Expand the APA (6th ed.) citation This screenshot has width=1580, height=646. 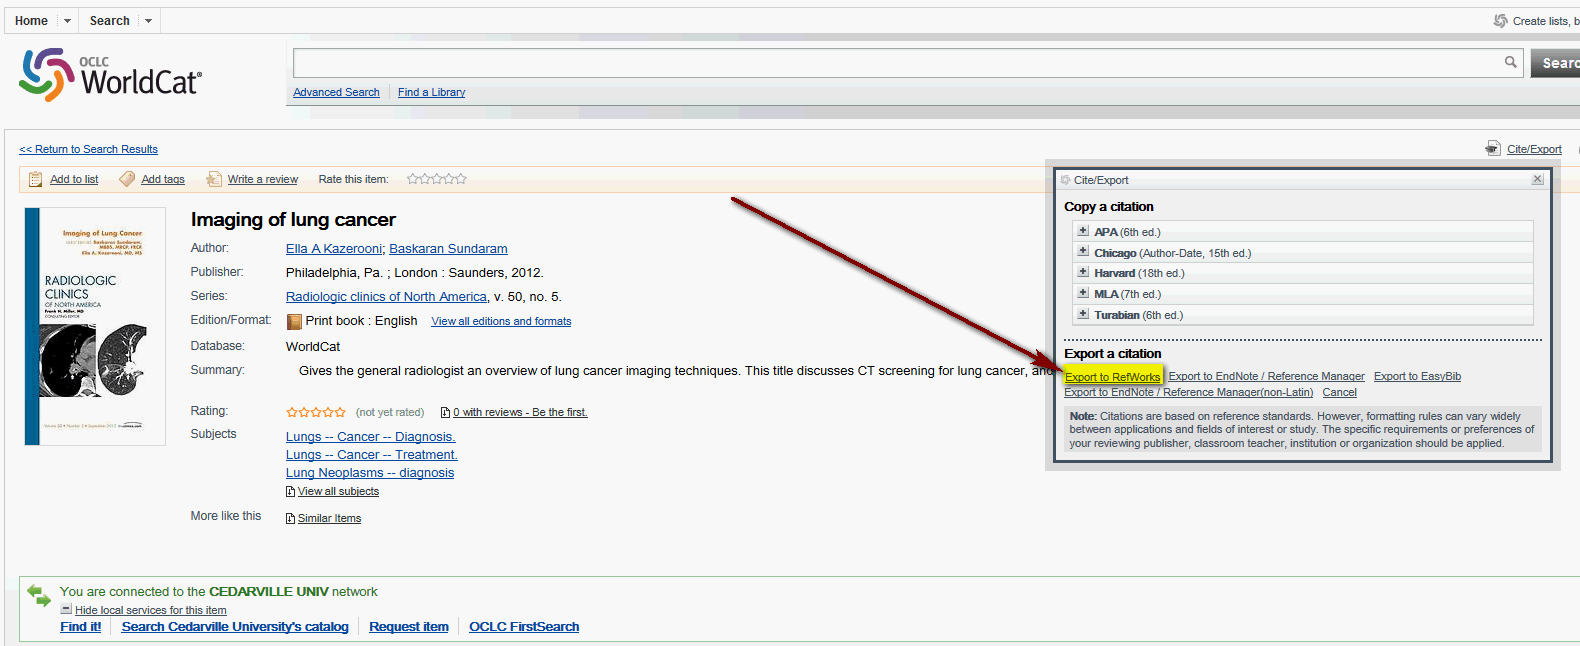tap(1083, 231)
